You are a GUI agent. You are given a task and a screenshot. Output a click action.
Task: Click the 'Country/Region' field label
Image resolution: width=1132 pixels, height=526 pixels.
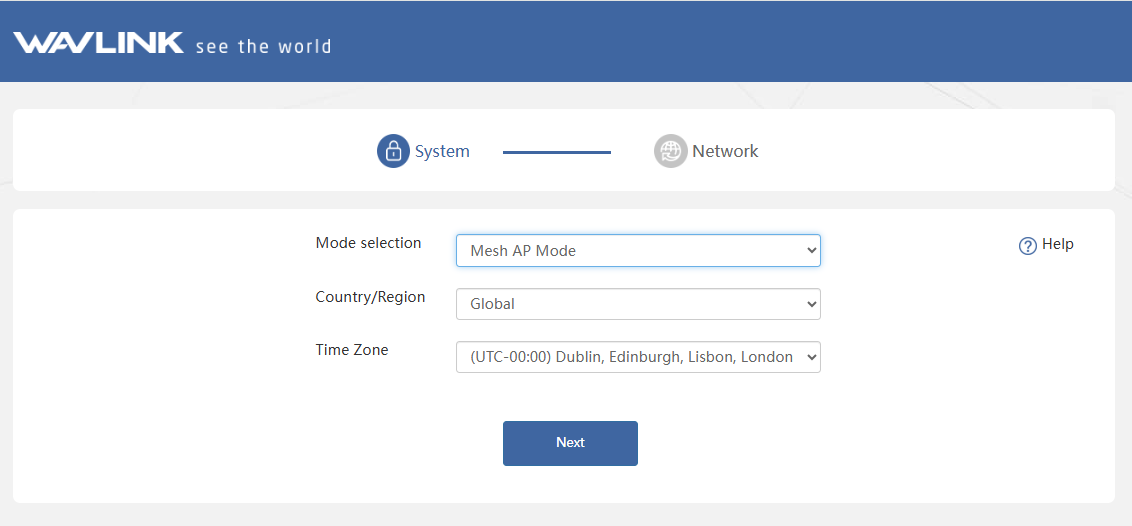[370, 297]
